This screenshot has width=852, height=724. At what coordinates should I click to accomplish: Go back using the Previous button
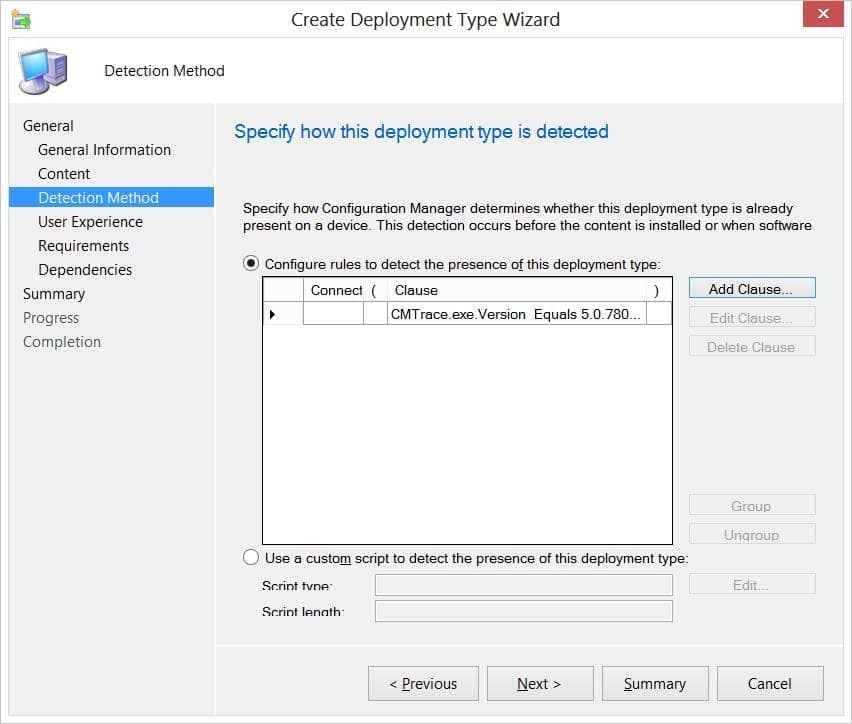[423, 683]
